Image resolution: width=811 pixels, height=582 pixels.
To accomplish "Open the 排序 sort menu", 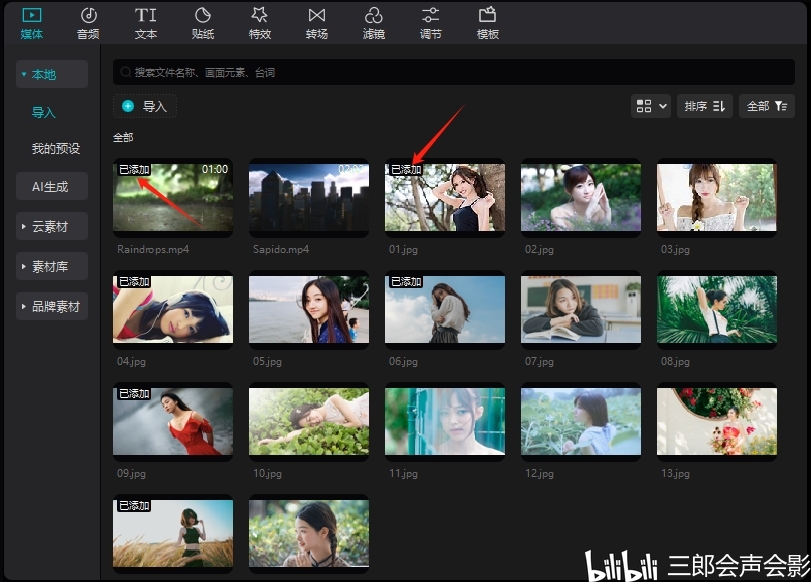I will click(704, 106).
